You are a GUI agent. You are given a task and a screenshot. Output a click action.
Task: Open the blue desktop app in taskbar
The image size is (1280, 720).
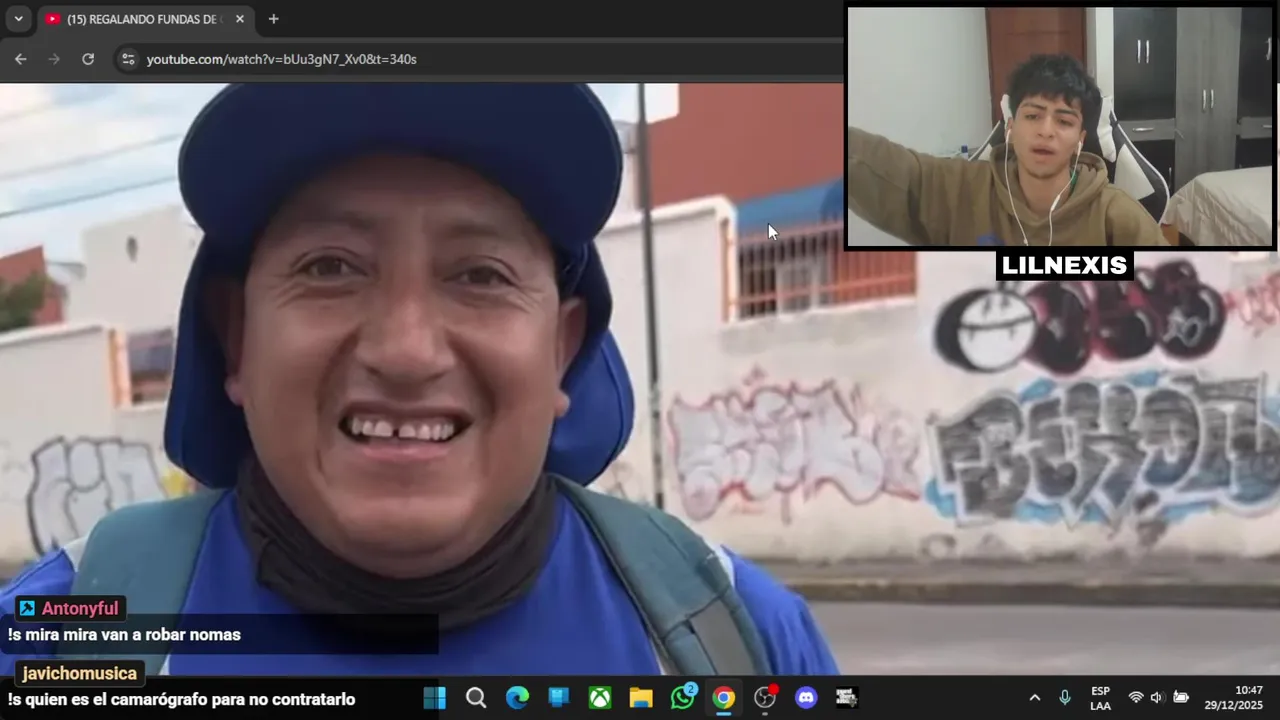pos(558,698)
